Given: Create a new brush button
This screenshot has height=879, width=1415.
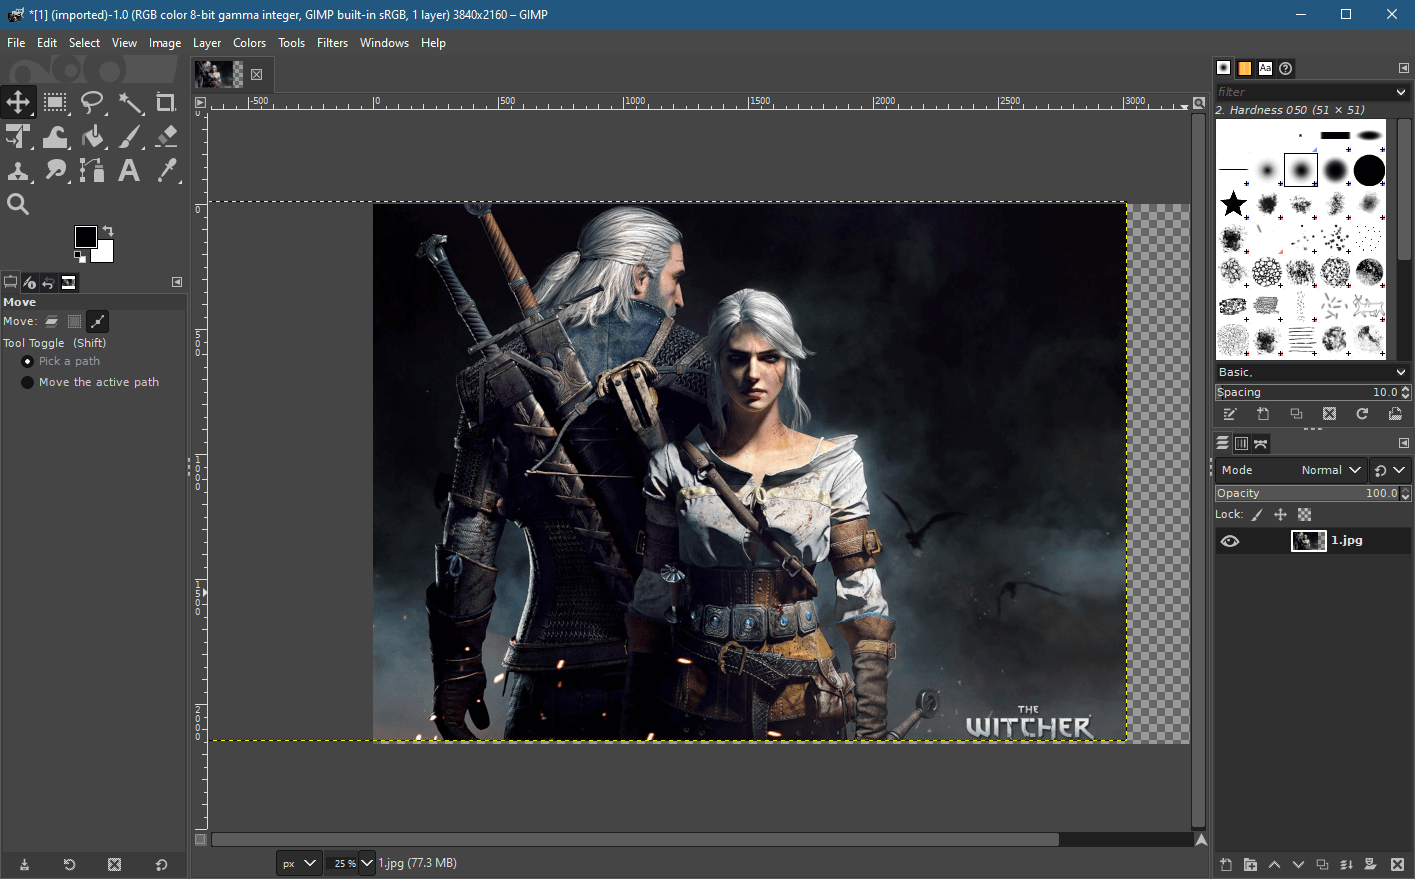Looking at the screenshot, I should (x=1263, y=414).
